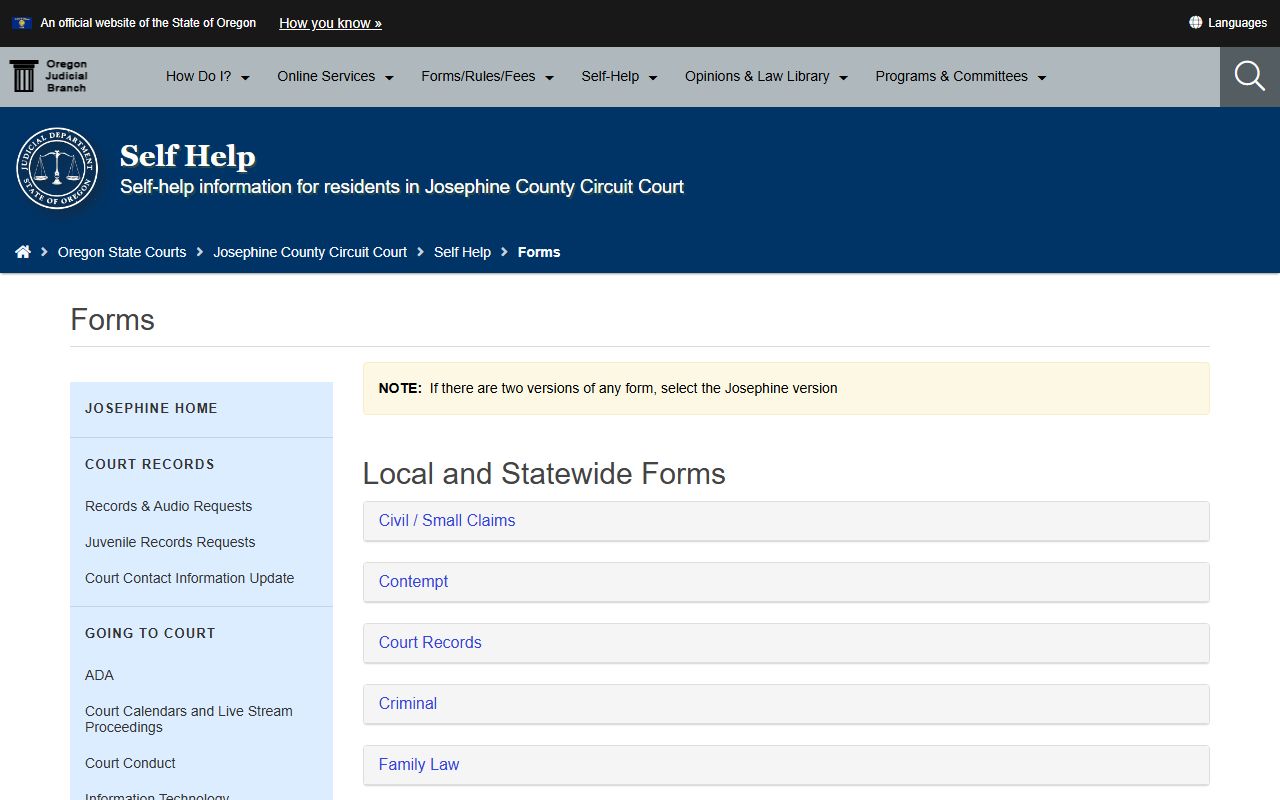Open the Online Services dropdown
This screenshot has width=1280, height=800.
[336, 77]
